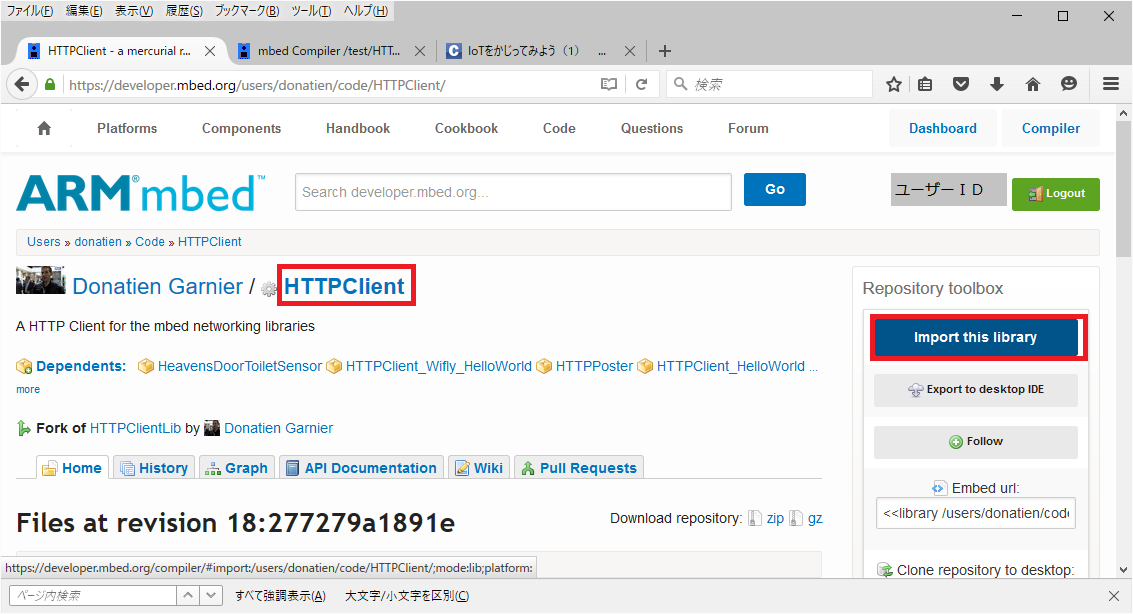Go to Dashboard
The height and width of the screenshot is (614, 1133).
943,129
